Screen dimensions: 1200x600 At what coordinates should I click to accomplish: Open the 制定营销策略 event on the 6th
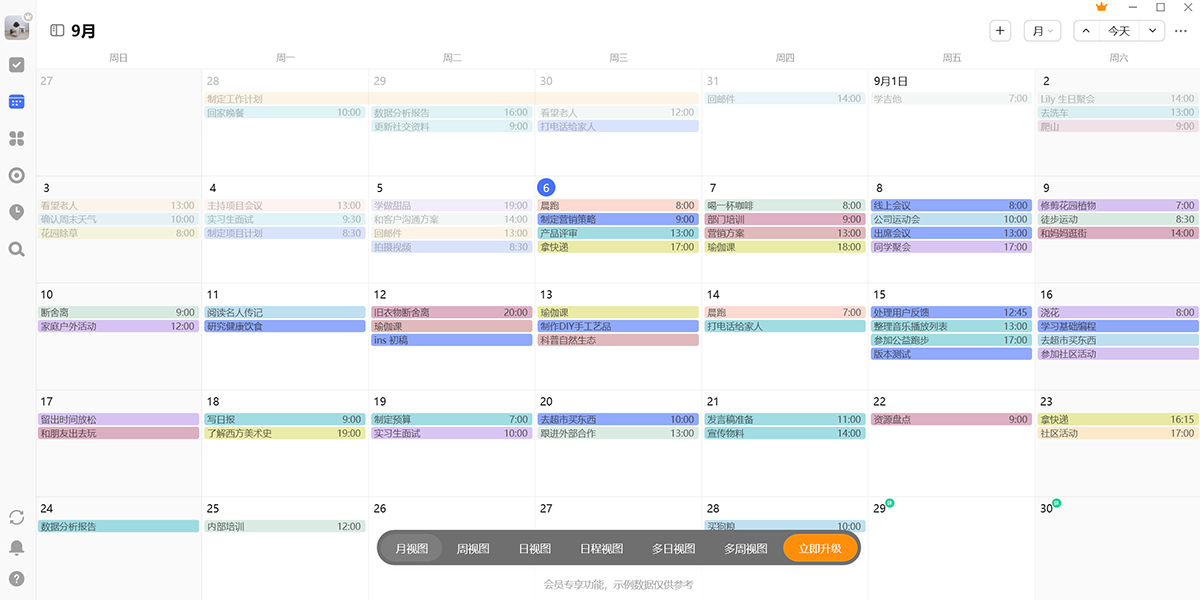617,219
